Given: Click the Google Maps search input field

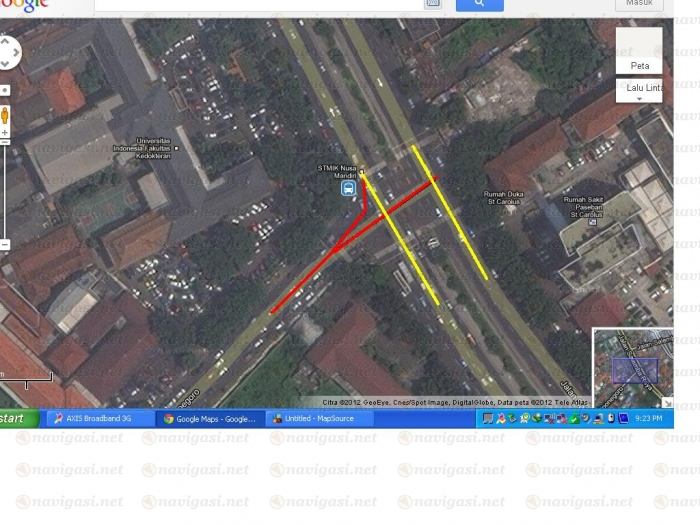Looking at the screenshot, I should (x=260, y=4).
